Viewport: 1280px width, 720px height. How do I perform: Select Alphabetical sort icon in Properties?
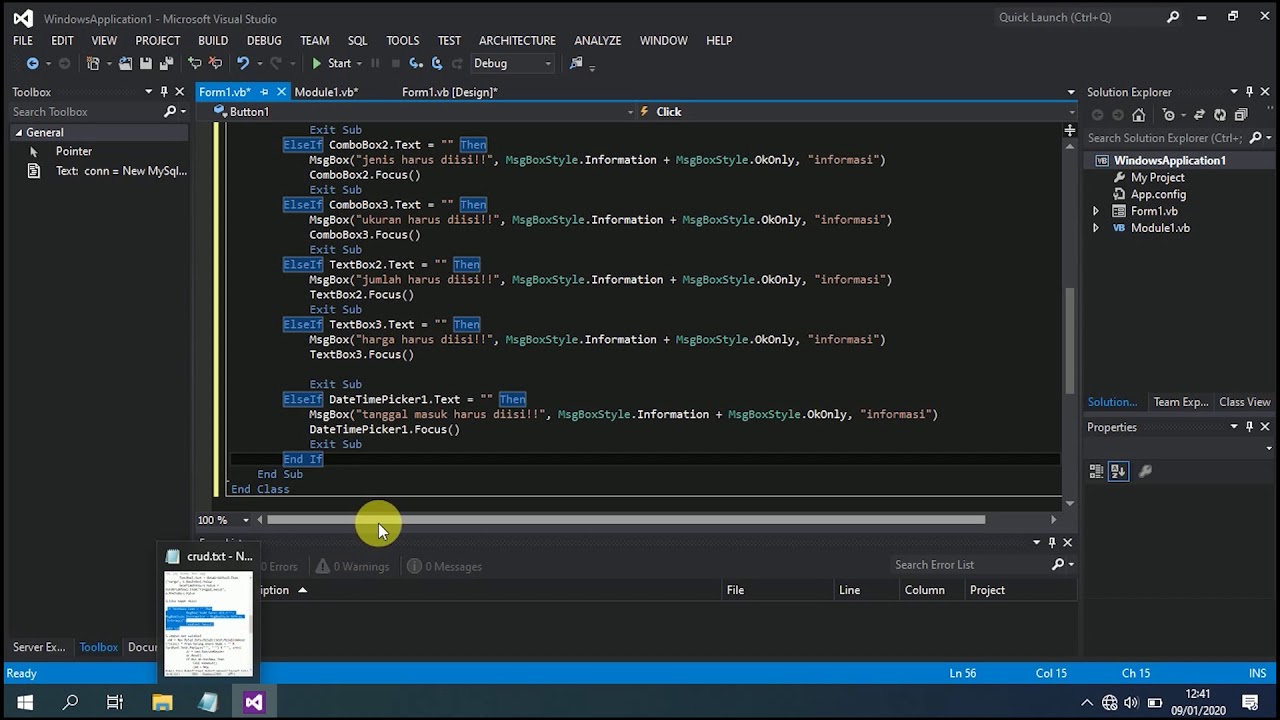click(1118, 471)
